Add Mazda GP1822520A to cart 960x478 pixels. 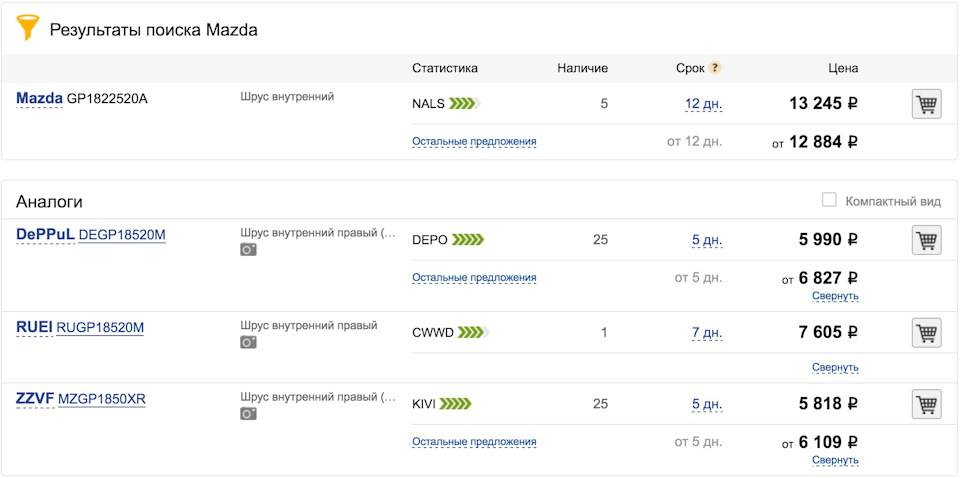click(926, 104)
